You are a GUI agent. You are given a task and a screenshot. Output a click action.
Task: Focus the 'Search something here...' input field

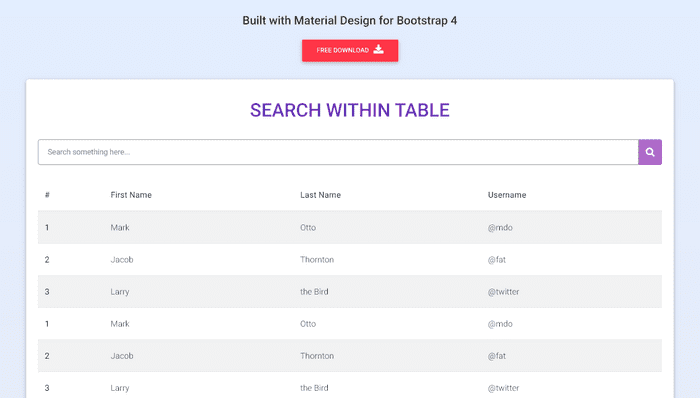click(338, 152)
